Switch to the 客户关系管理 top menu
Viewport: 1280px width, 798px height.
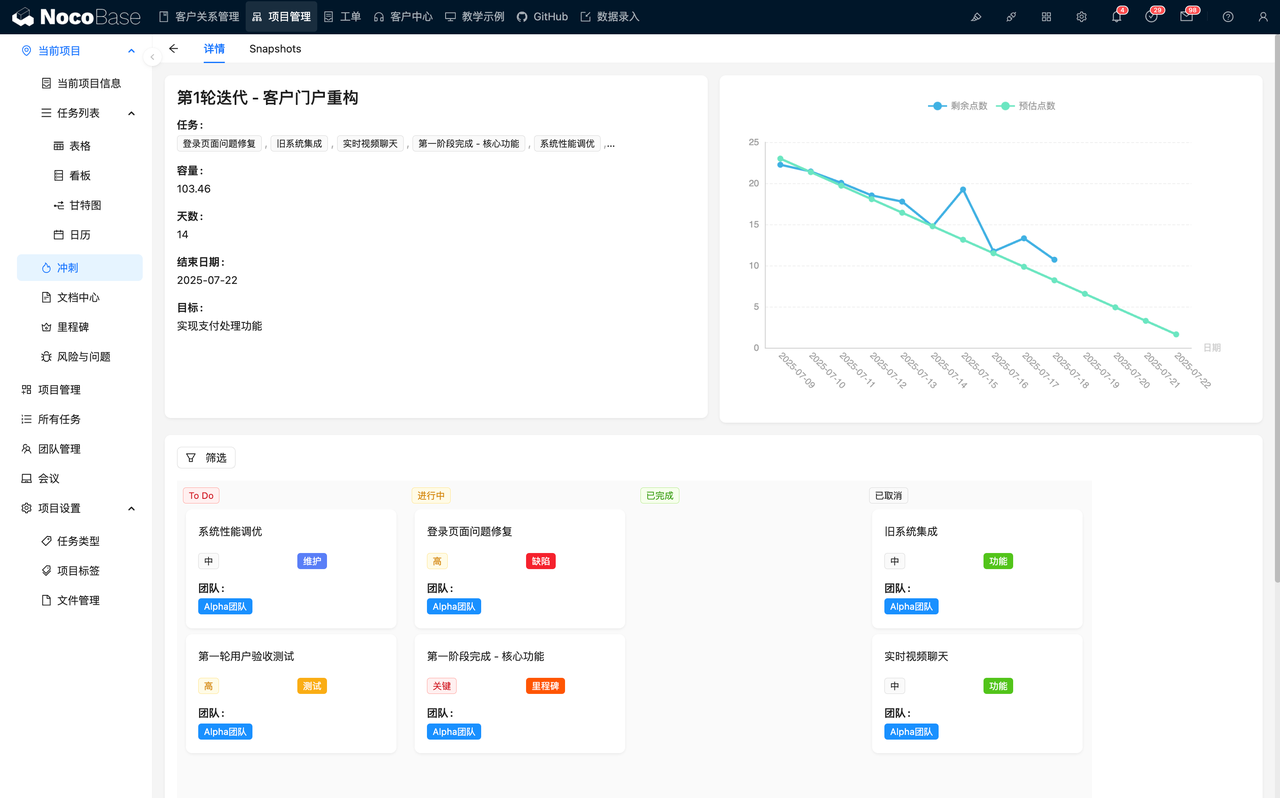199,17
